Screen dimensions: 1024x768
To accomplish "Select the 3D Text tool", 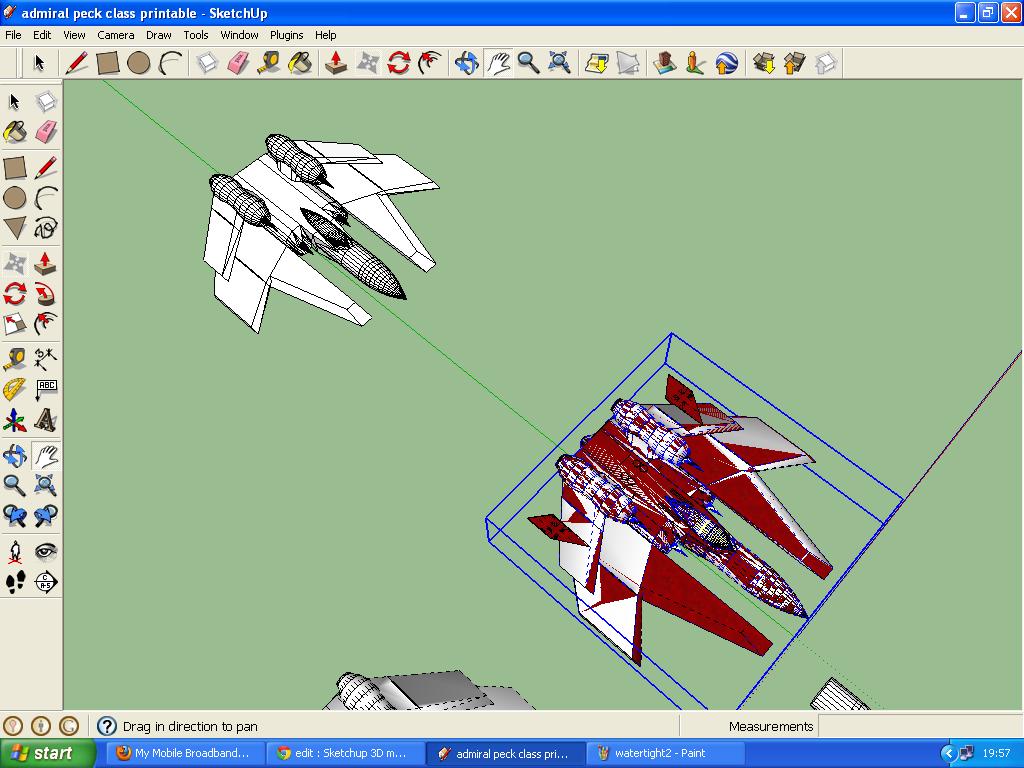I will pyautogui.click(x=46, y=421).
